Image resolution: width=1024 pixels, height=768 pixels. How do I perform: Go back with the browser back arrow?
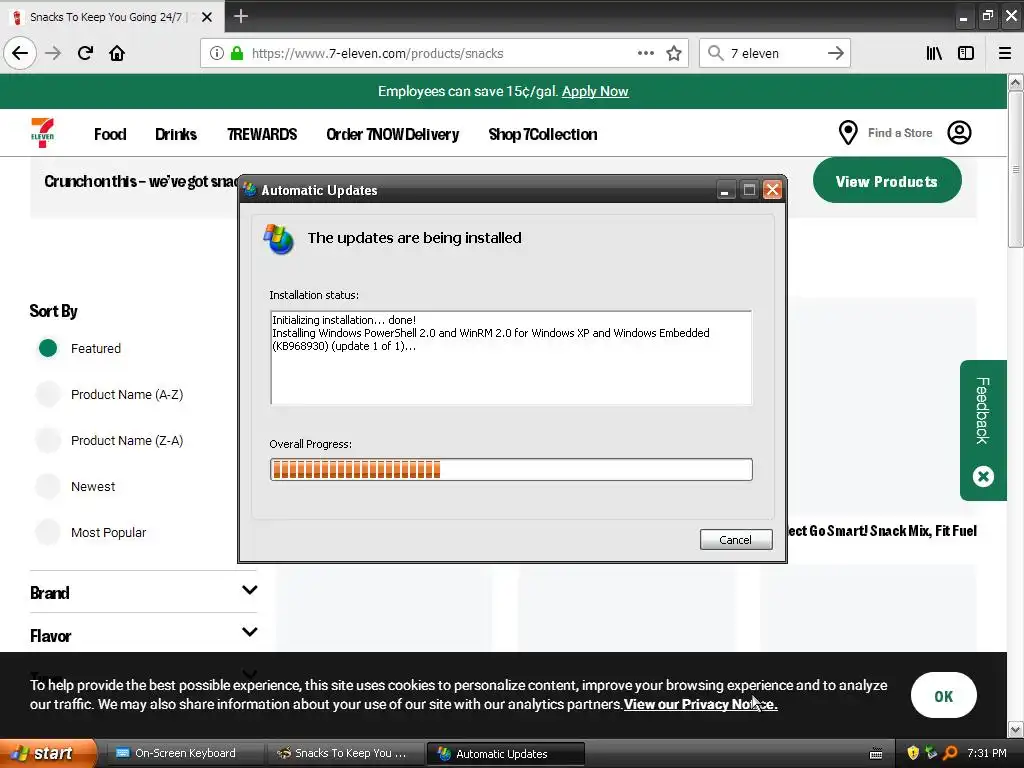pos(20,53)
